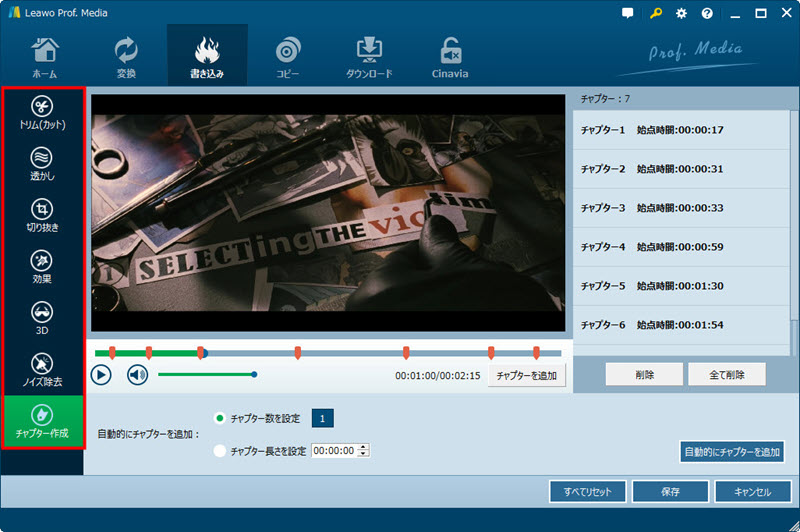Click the 保存 (Save) button
Screen dimensions: 800x532
[670, 492]
